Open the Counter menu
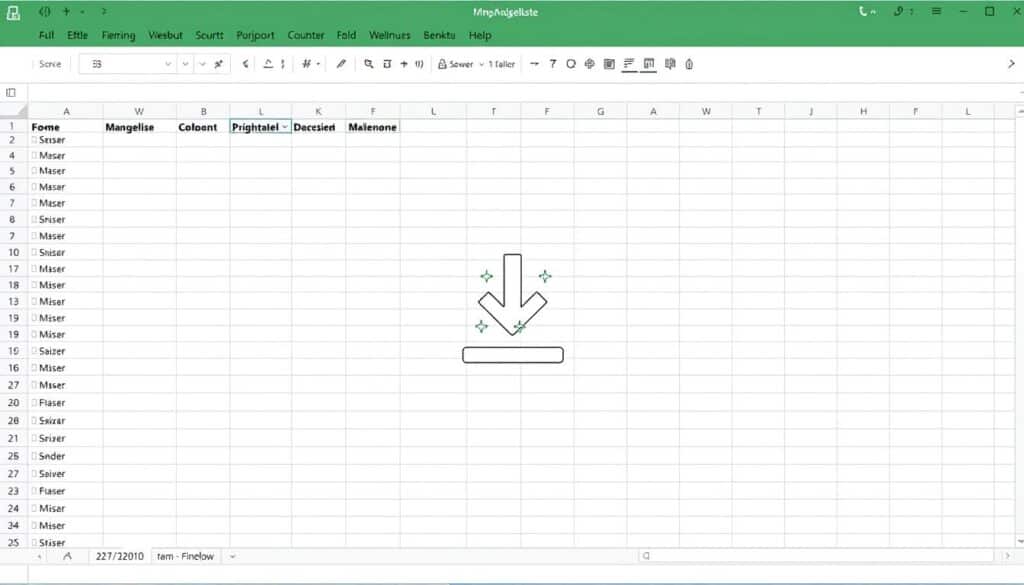Viewport: 1024px width, 585px height. 306,35
